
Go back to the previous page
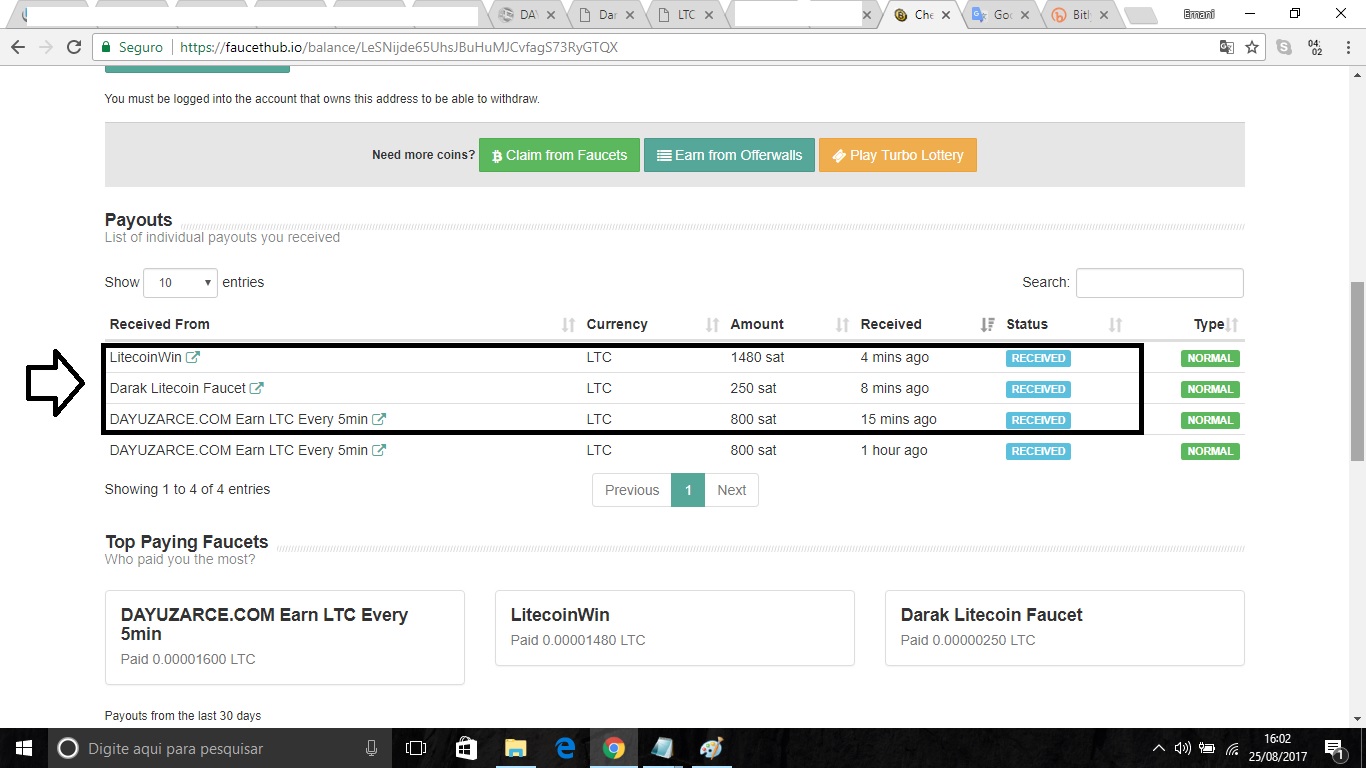click(18, 47)
